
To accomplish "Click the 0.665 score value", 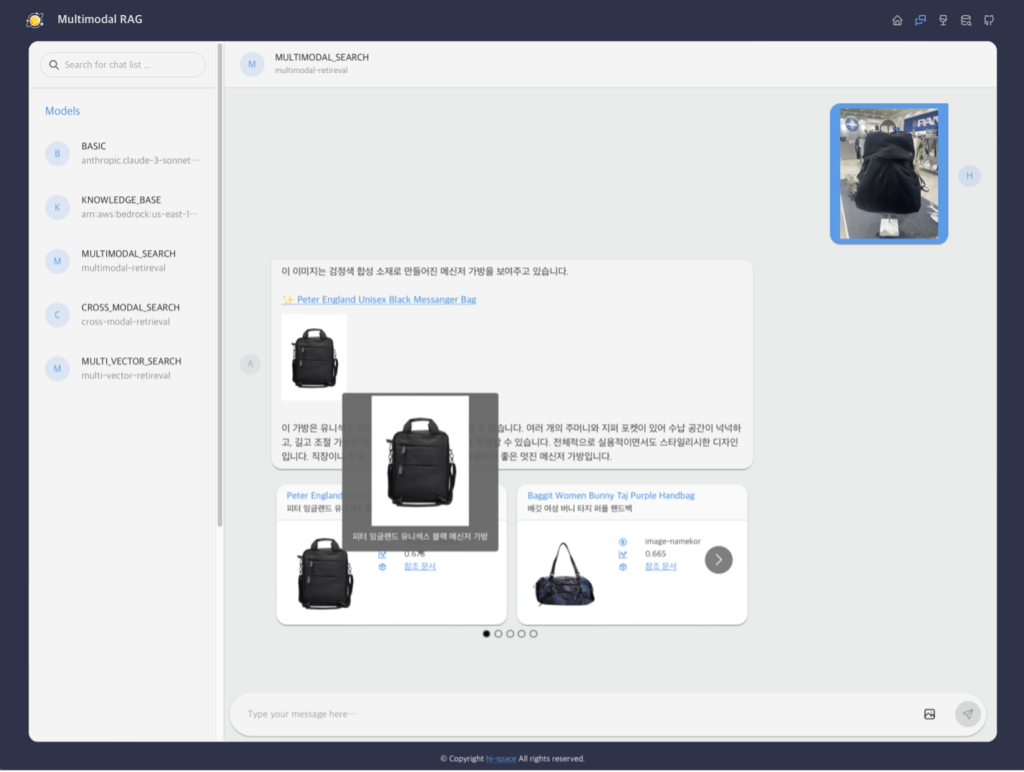I will [656, 554].
